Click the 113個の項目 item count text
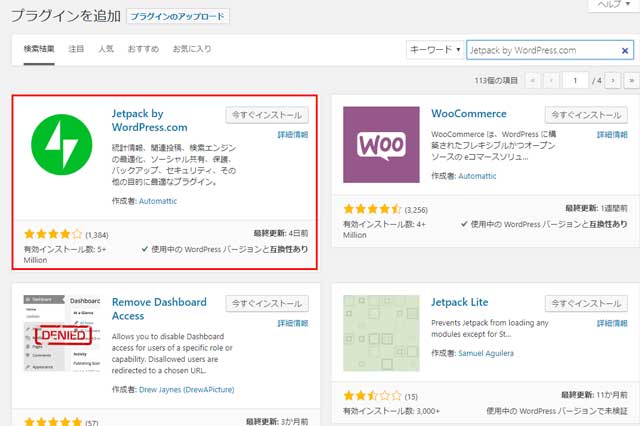The height and width of the screenshot is (426, 640). (496, 80)
